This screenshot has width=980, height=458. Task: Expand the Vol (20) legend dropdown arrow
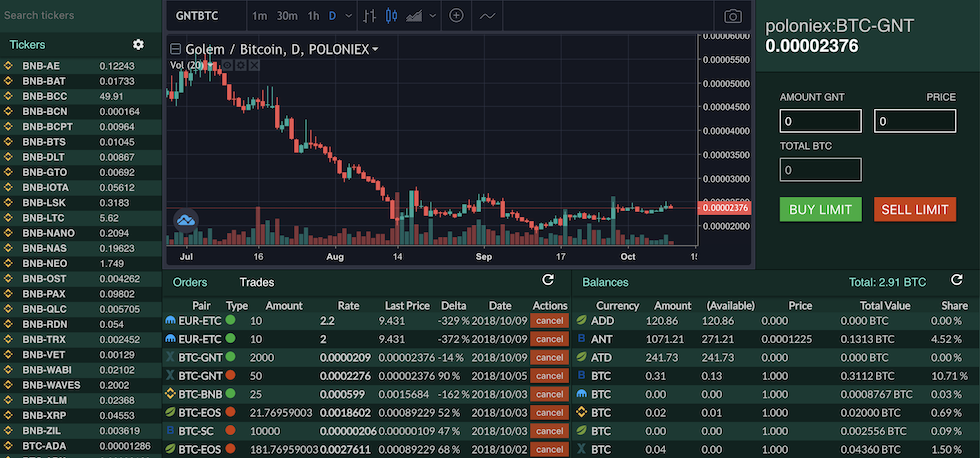point(211,65)
